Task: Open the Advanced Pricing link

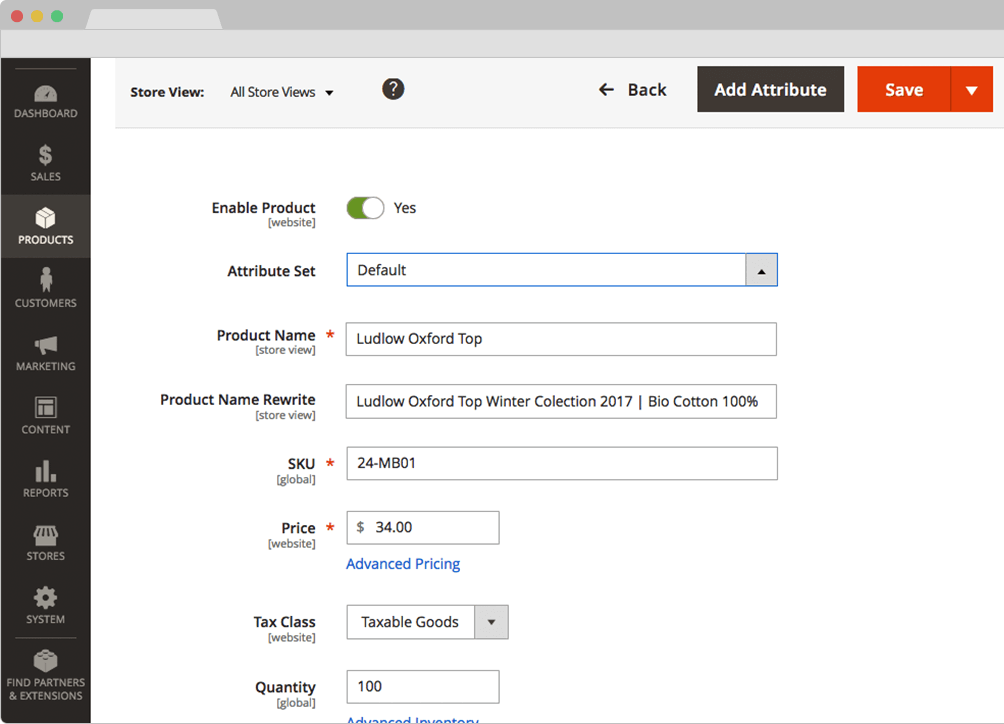Action: click(403, 564)
